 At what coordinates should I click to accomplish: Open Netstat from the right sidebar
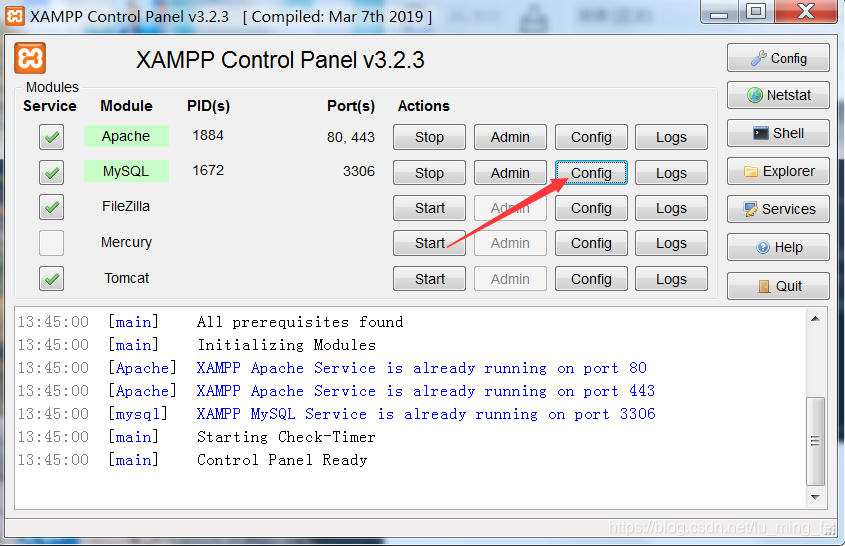pos(778,95)
